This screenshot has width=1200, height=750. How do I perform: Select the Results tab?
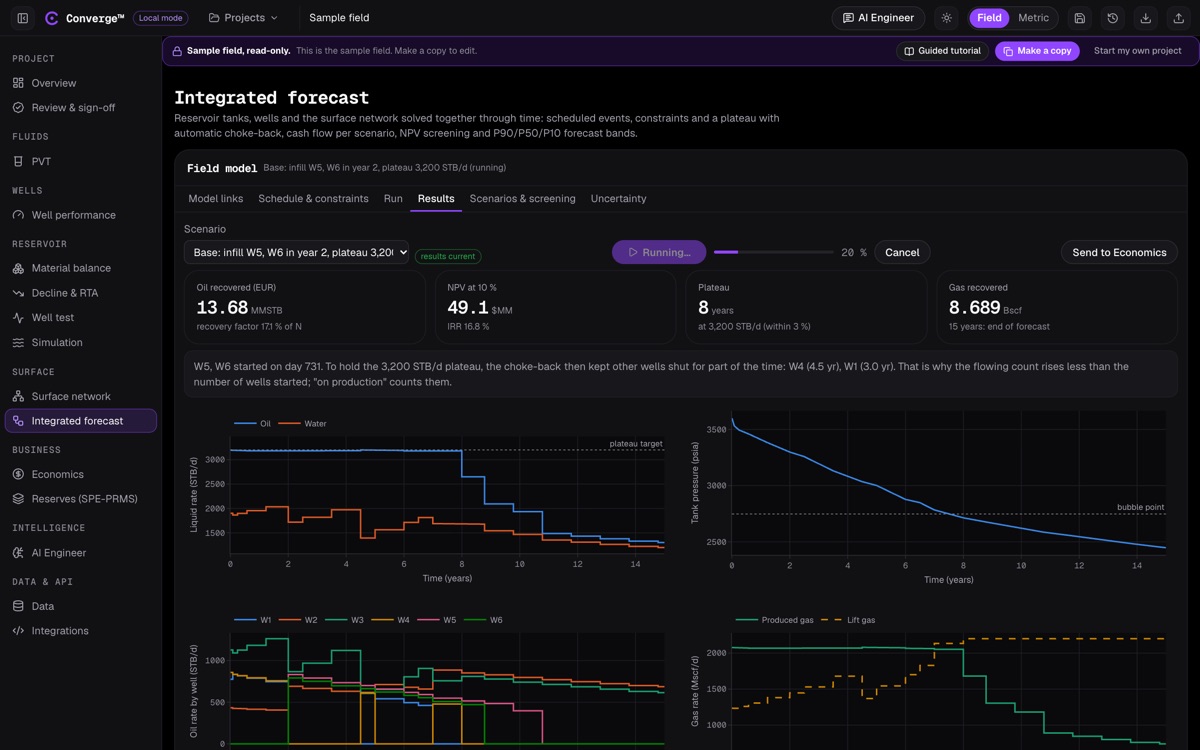click(x=436, y=199)
